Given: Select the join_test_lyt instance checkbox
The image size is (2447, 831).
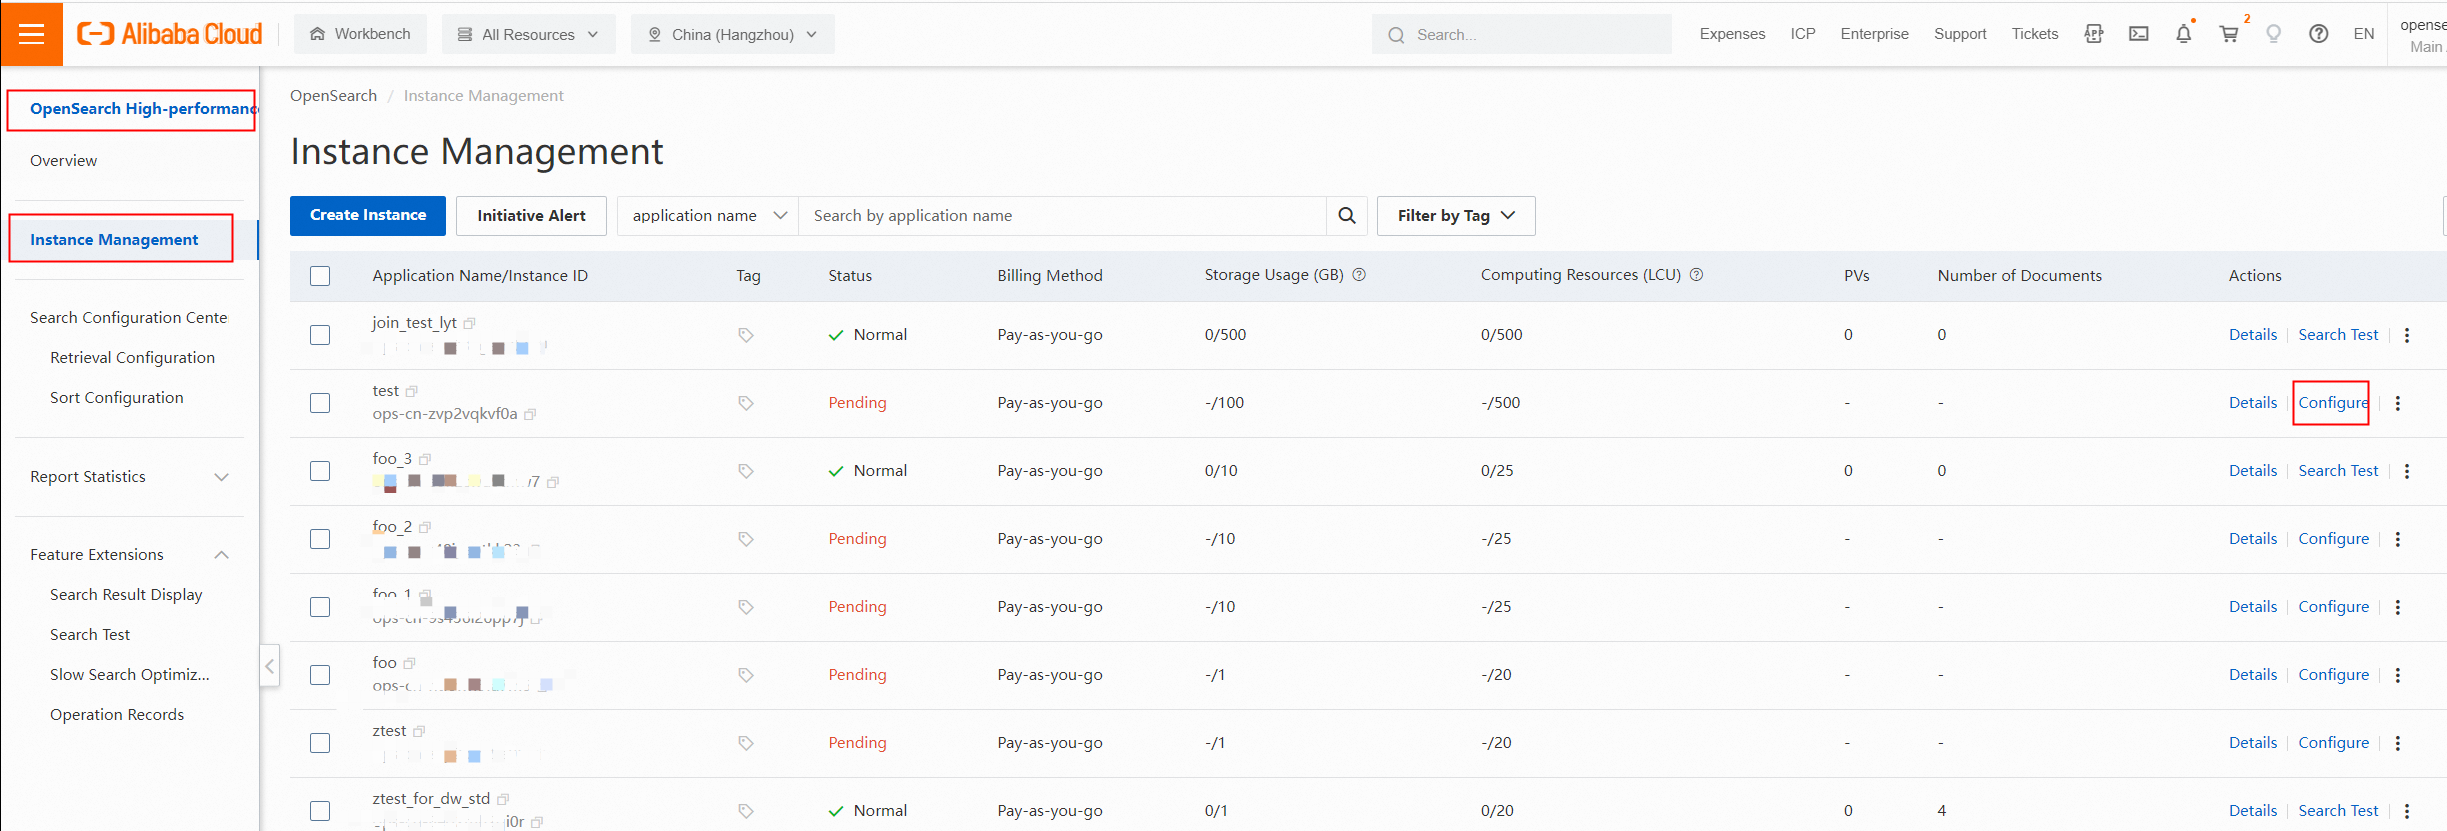Looking at the screenshot, I should (320, 335).
